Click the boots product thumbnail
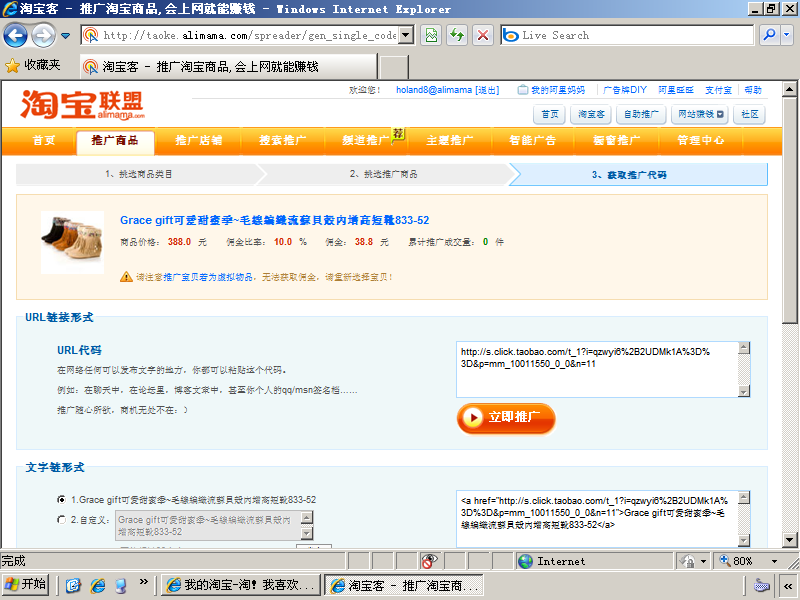 [72, 242]
